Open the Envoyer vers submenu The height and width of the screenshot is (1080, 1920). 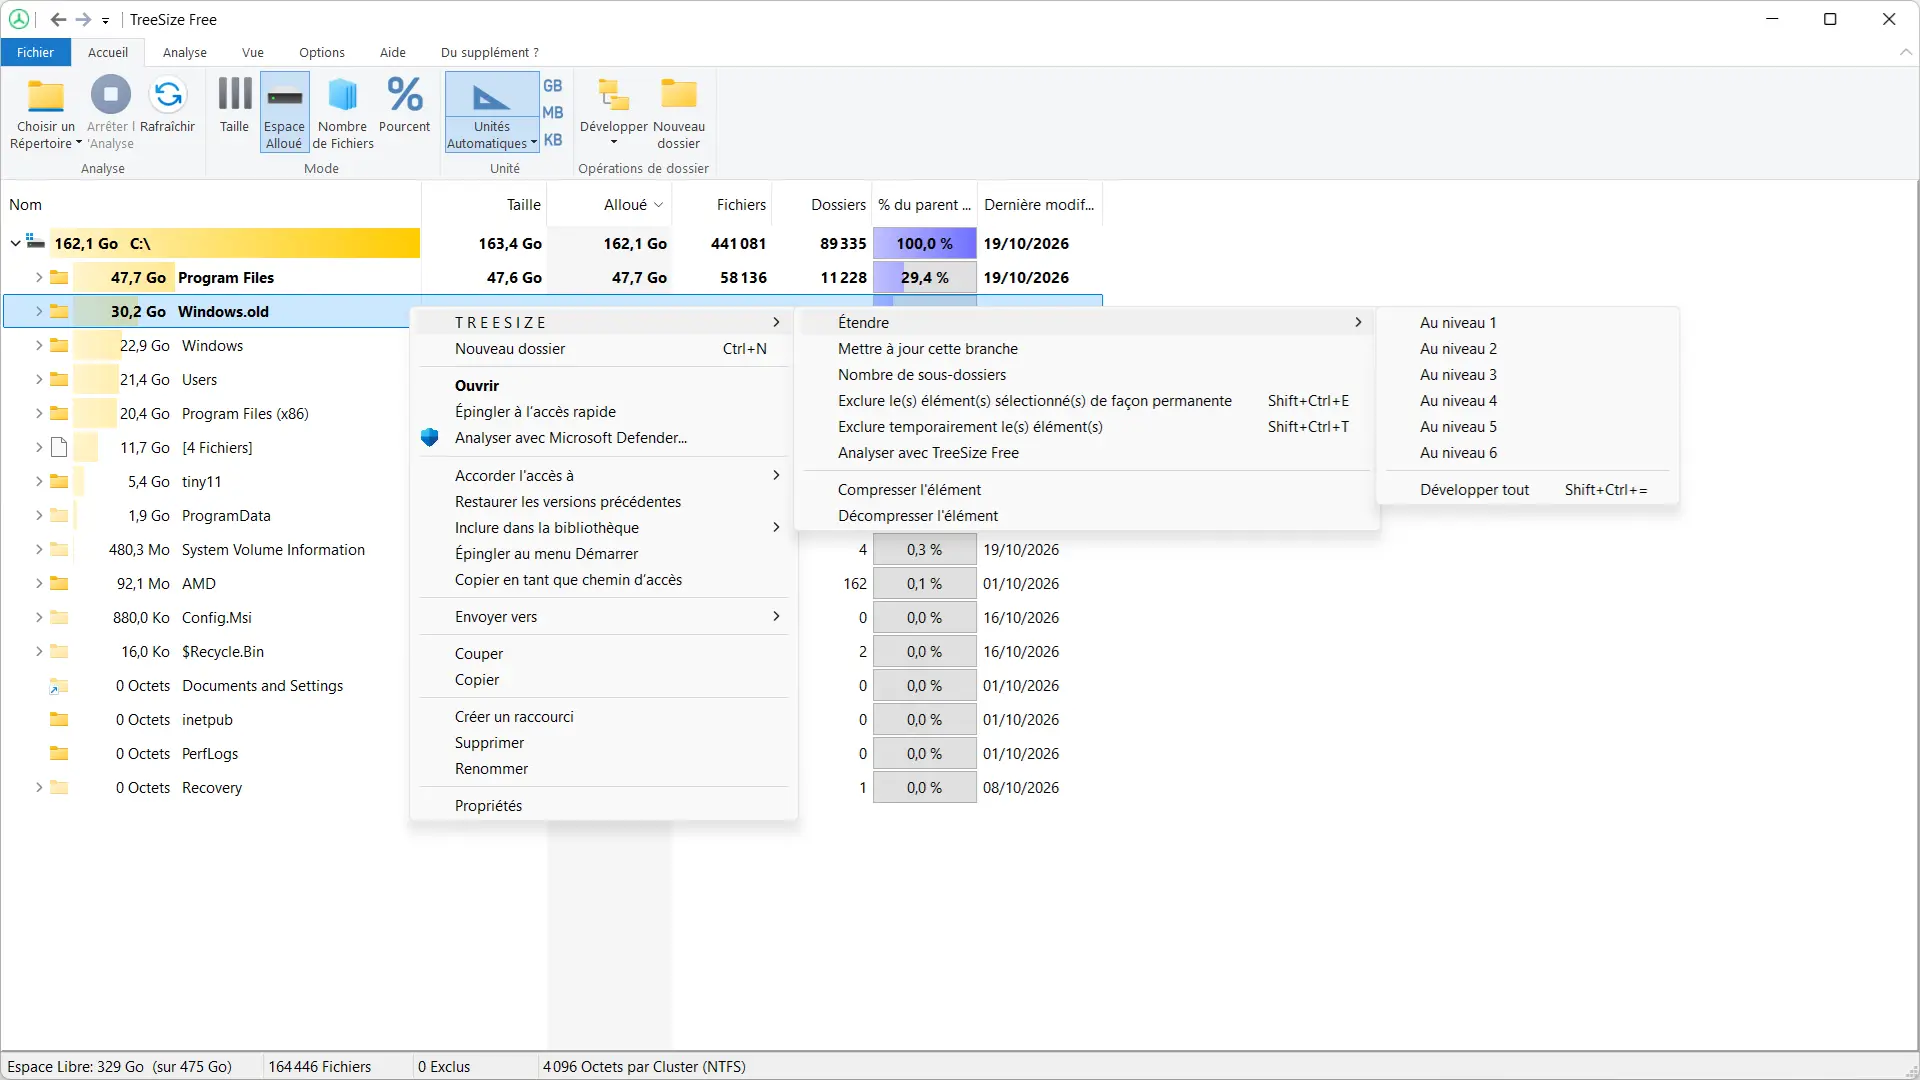coord(604,616)
